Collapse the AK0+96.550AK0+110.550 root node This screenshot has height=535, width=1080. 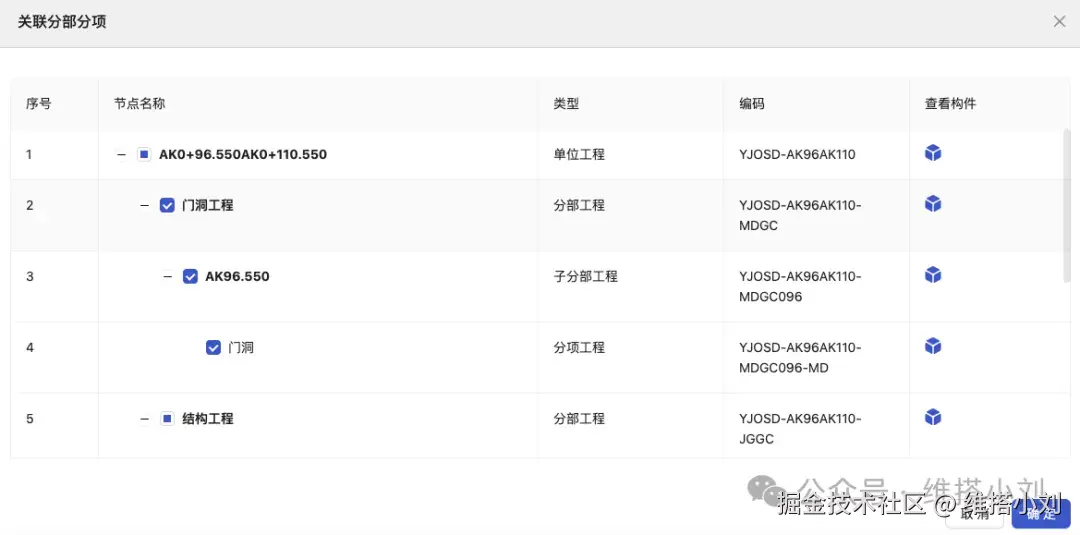(x=121, y=154)
